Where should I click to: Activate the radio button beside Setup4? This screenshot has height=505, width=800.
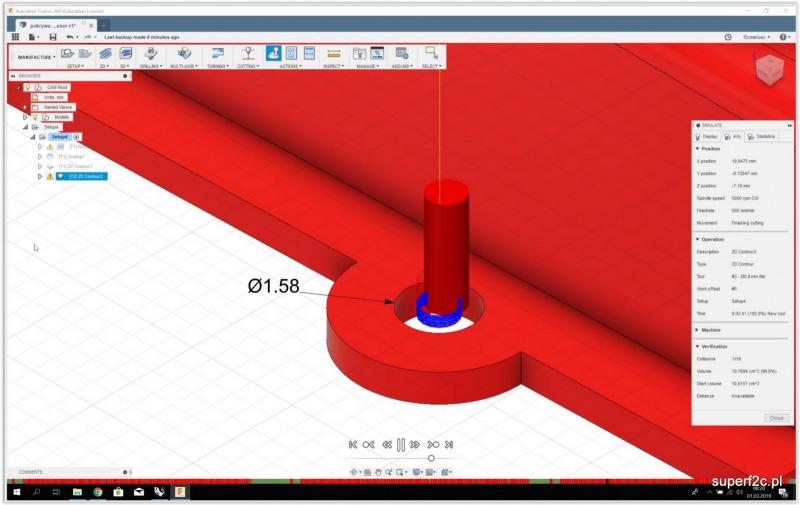pyautogui.click(x=77, y=136)
